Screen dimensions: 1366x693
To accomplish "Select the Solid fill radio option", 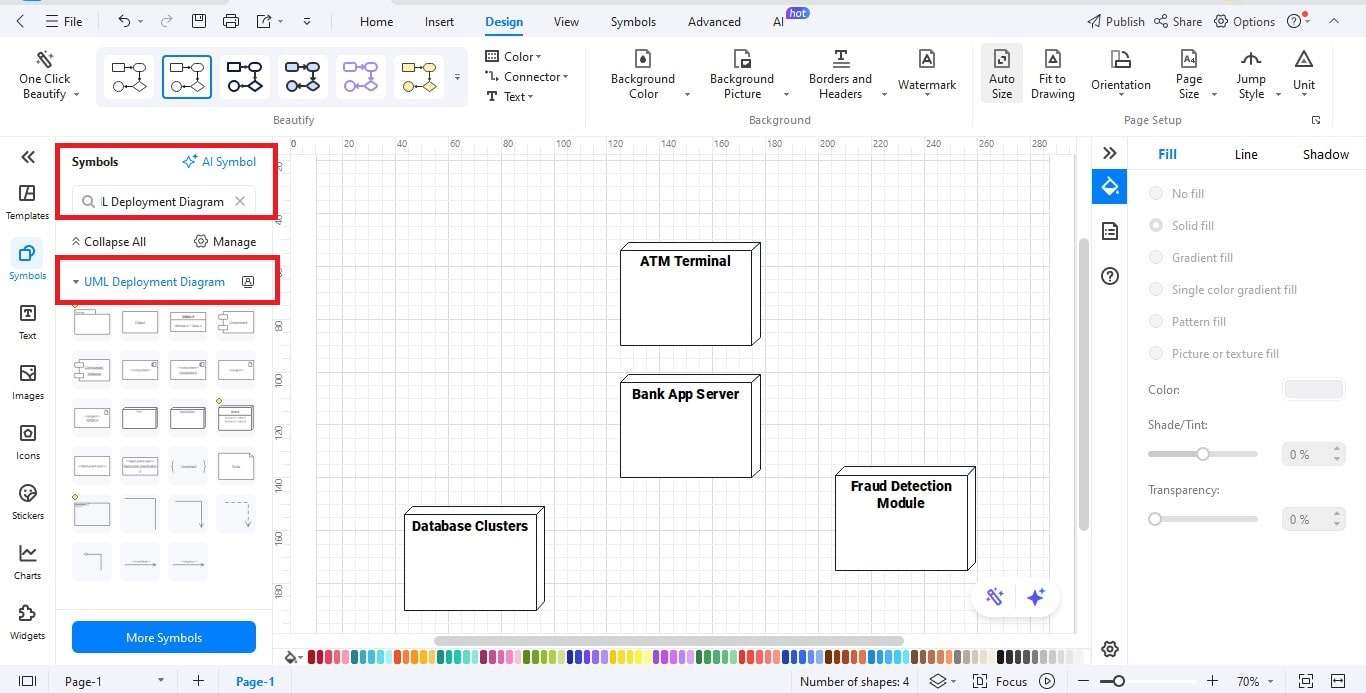I will pos(1156,225).
